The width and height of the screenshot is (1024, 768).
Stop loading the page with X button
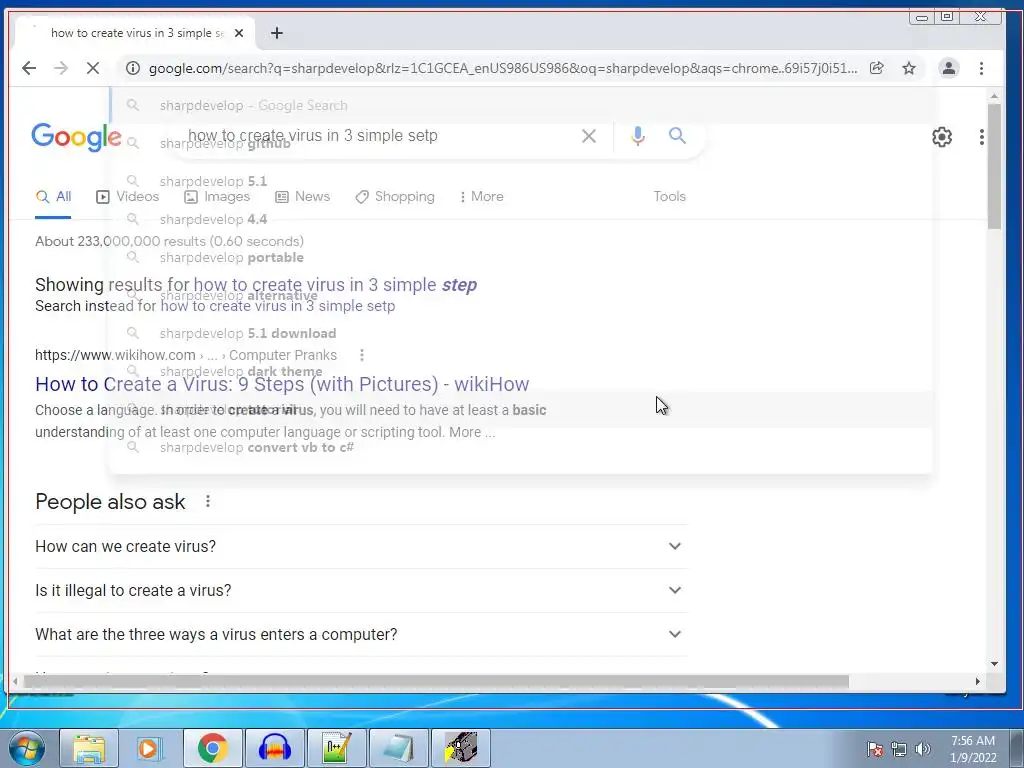point(93,68)
